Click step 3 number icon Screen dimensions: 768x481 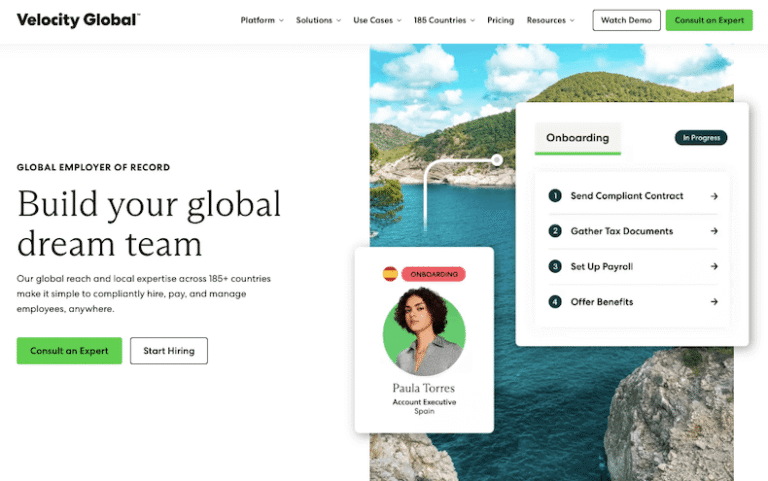(x=555, y=266)
